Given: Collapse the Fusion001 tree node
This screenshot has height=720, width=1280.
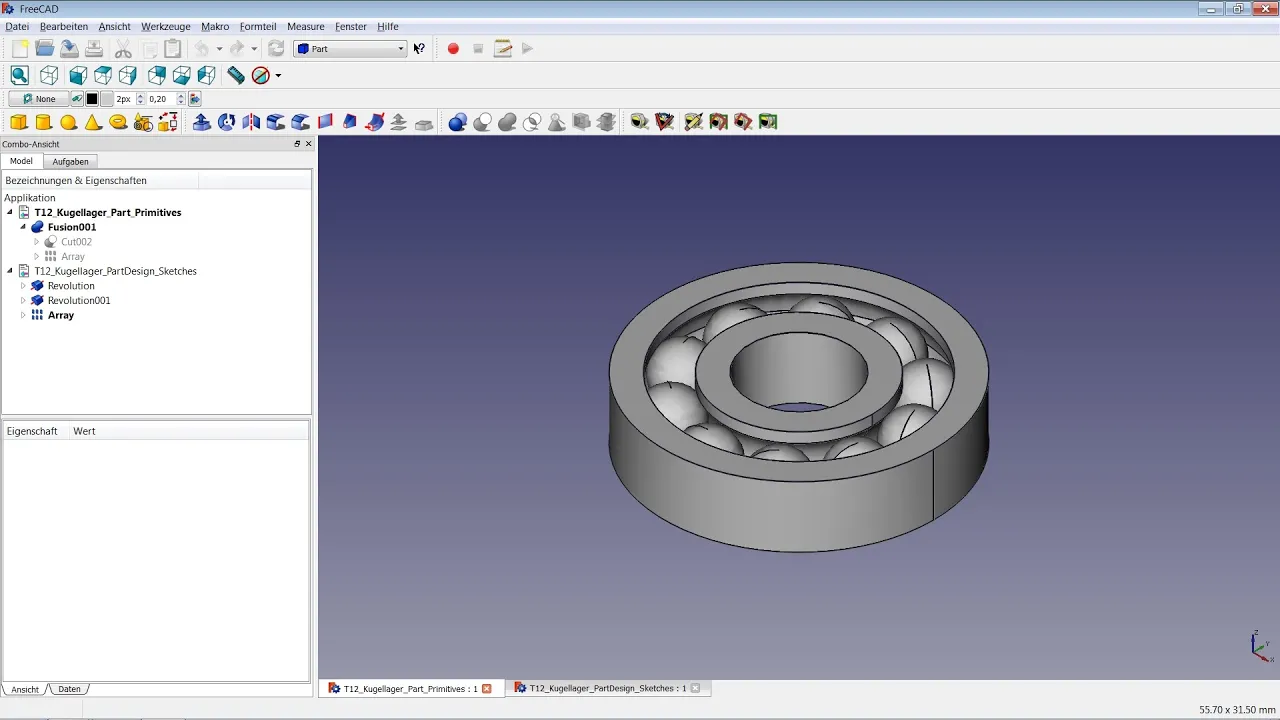Looking at the screenshot, I should pyautogui.click(x=23, y=227).
